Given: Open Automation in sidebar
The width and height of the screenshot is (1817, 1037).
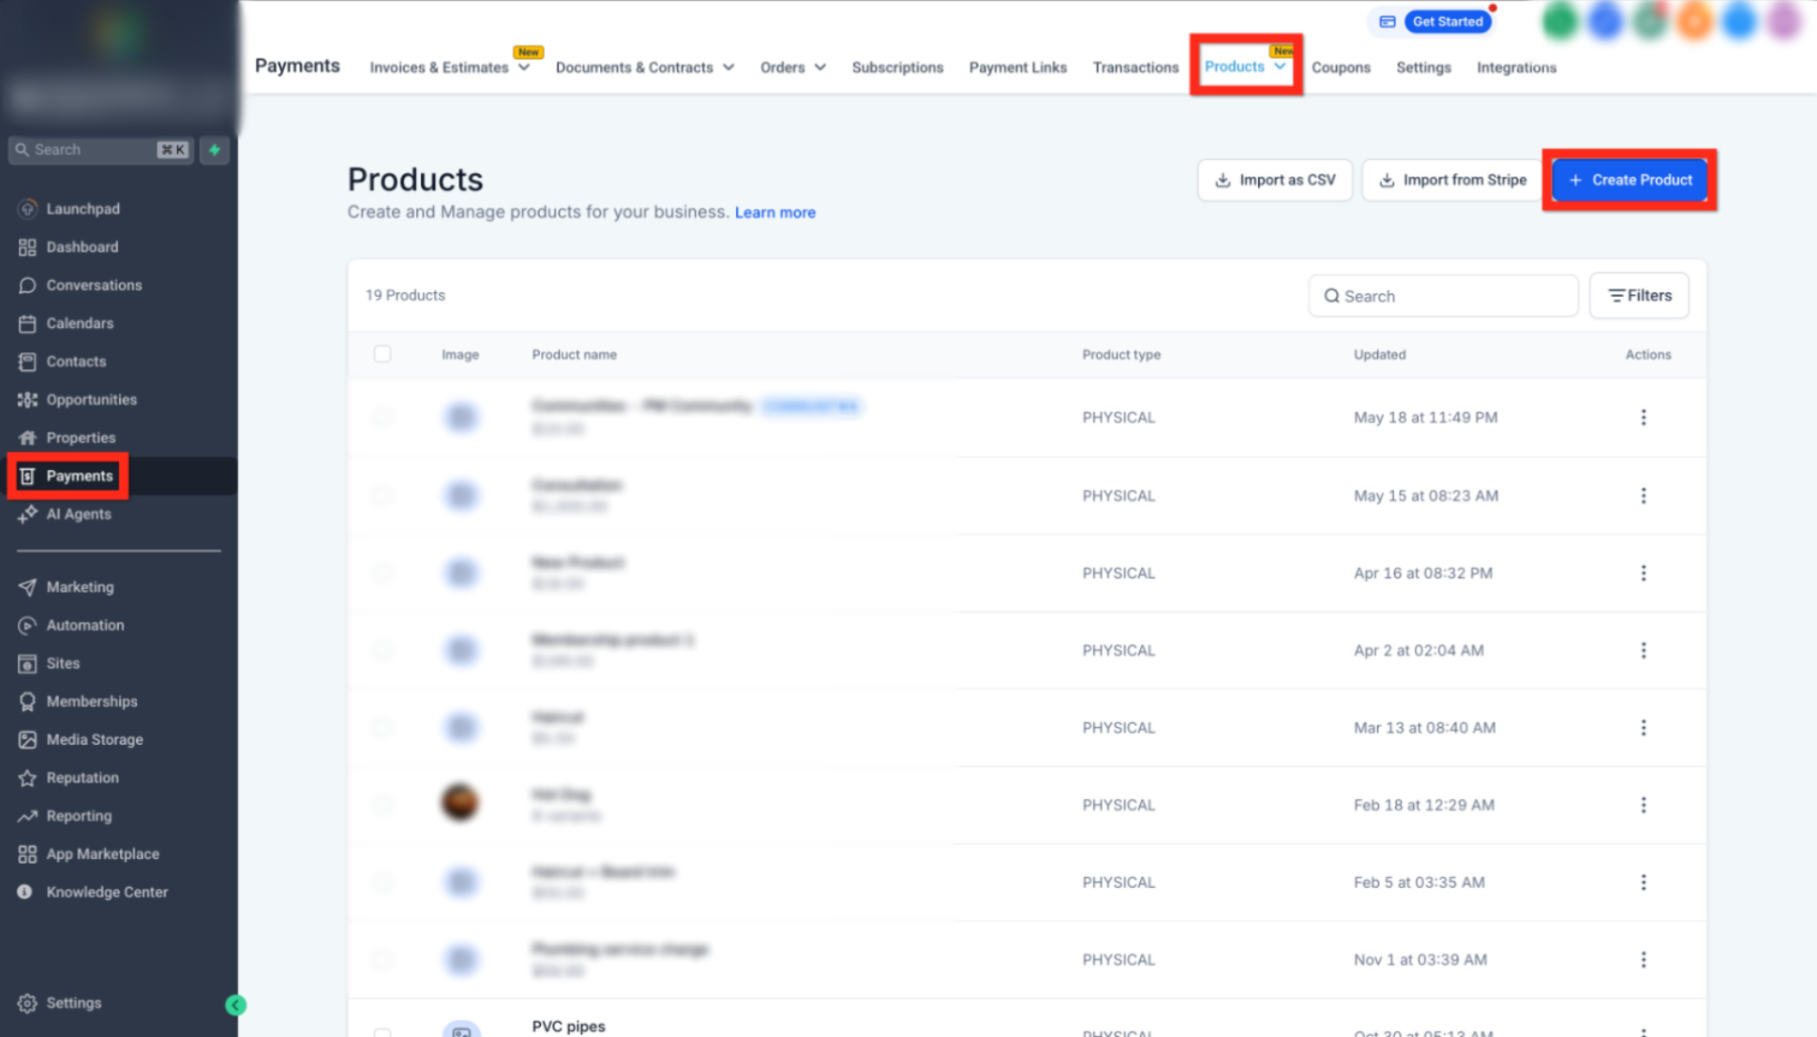Looking at the screenshot, I should [85, 625].
